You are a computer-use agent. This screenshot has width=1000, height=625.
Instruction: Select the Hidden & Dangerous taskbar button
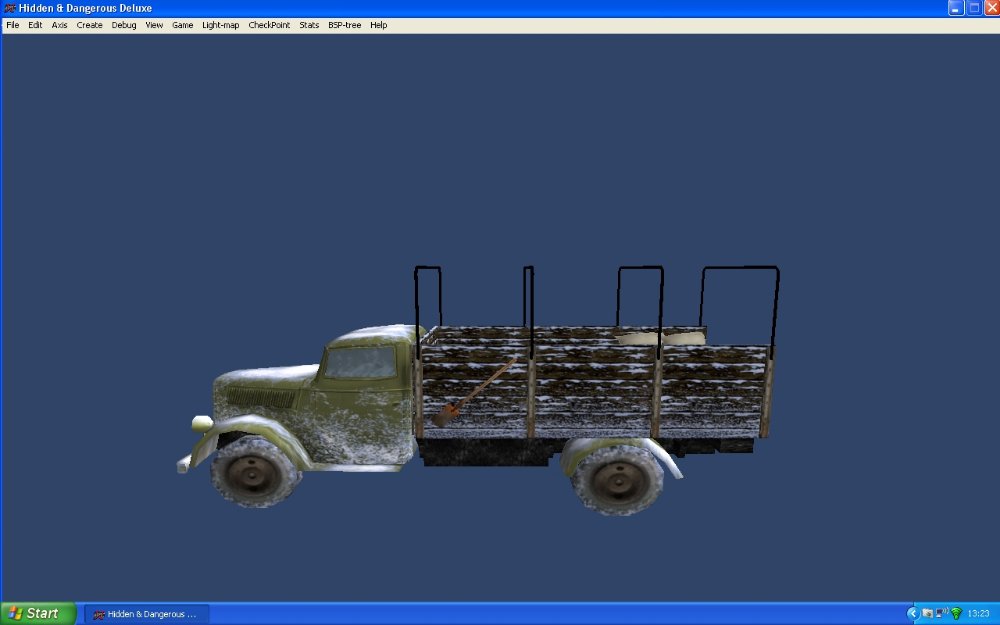147,614
